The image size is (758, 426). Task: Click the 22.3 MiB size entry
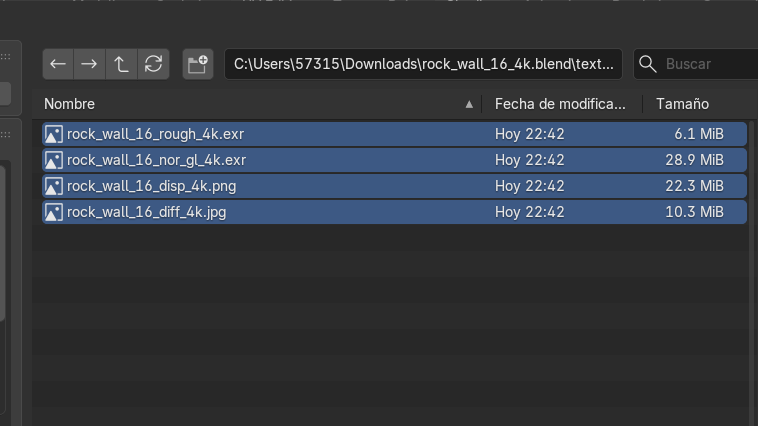698,186
